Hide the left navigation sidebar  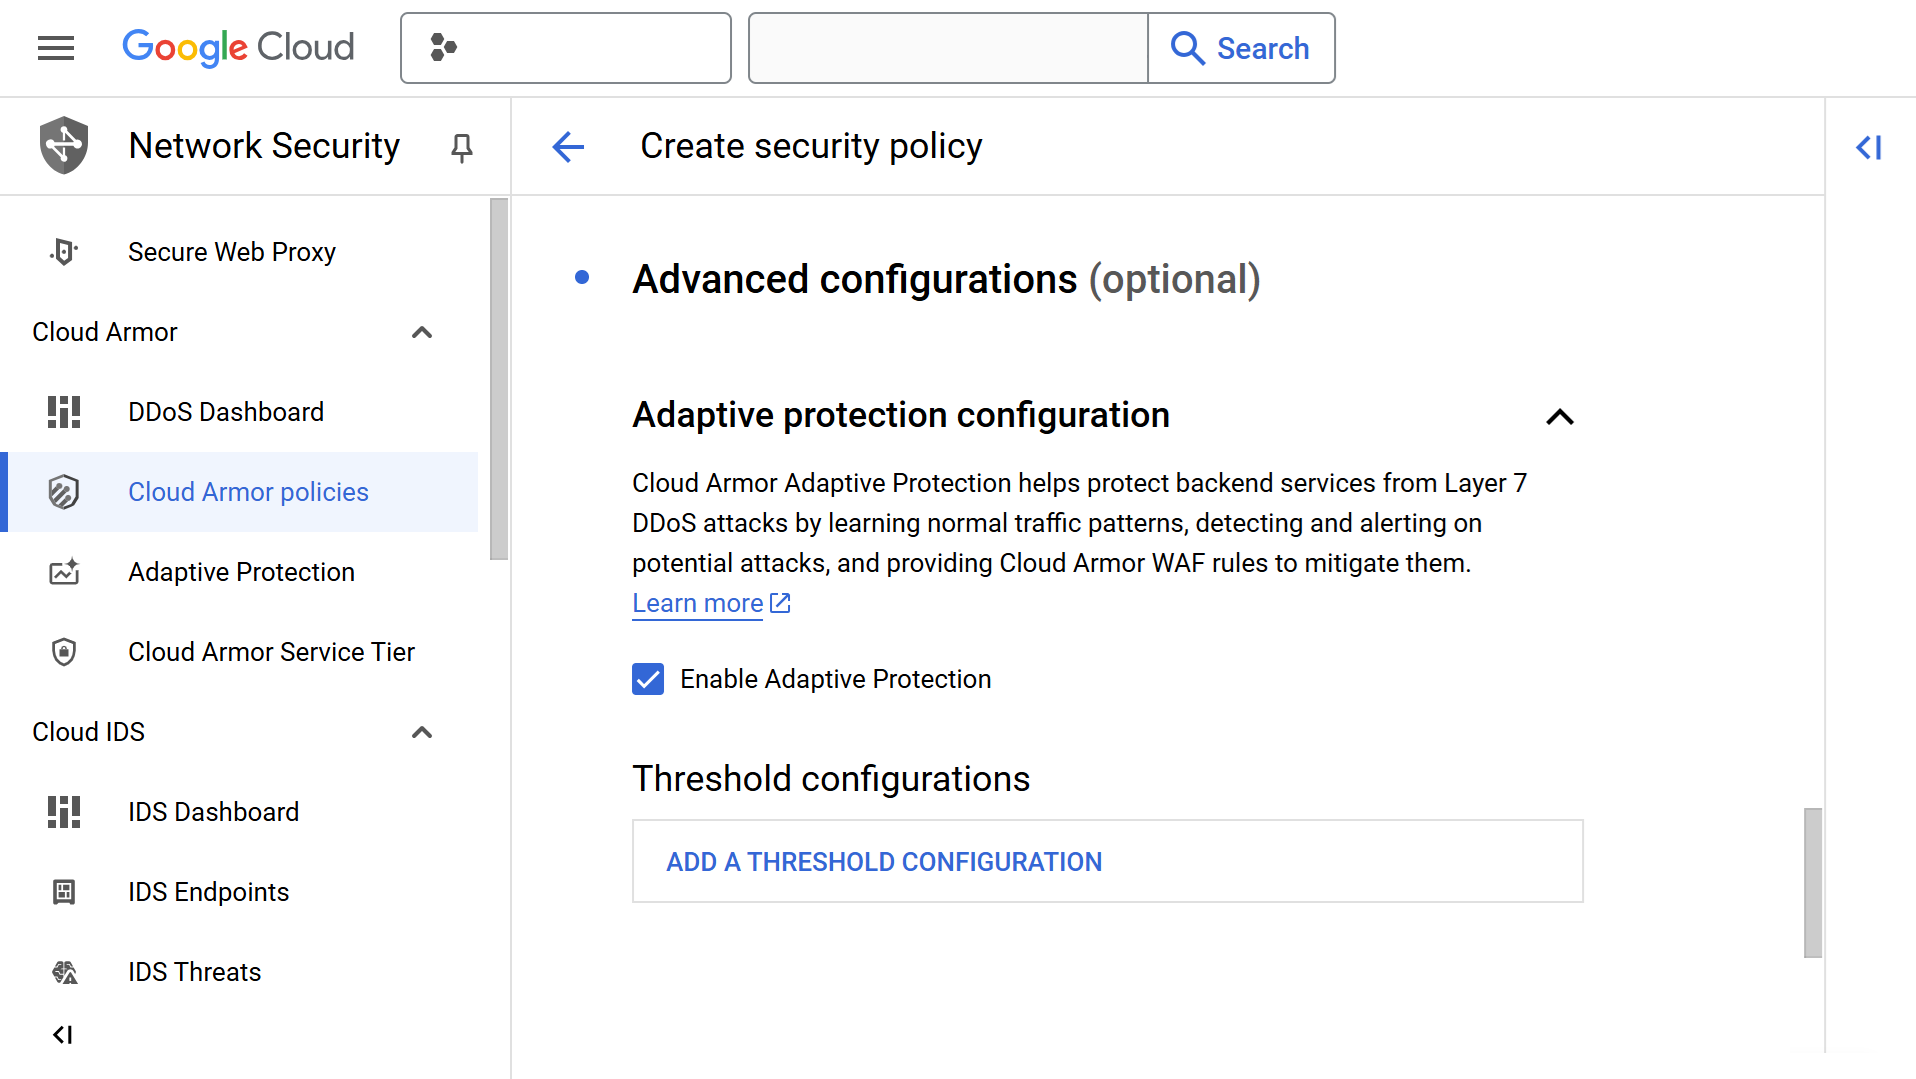tap(63, 1035)
